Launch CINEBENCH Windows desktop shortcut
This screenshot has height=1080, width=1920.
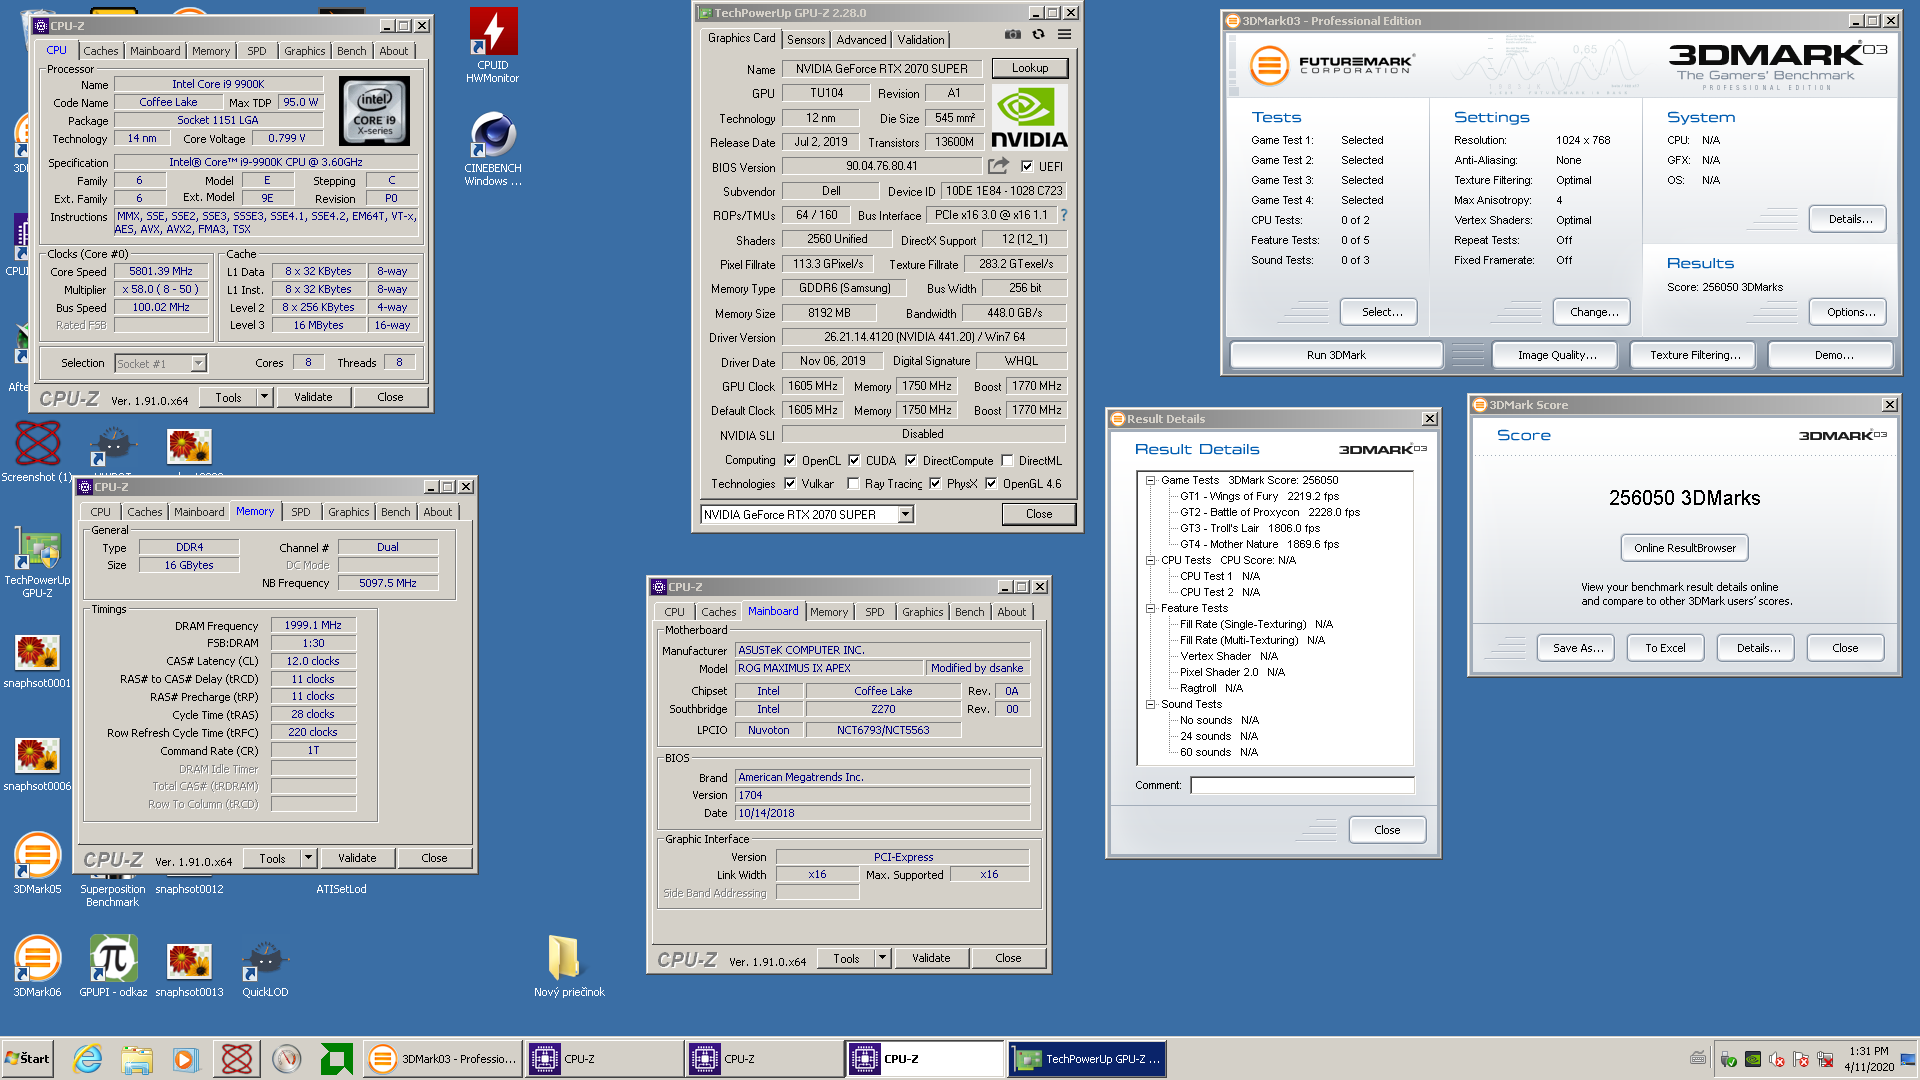point(493,148)
